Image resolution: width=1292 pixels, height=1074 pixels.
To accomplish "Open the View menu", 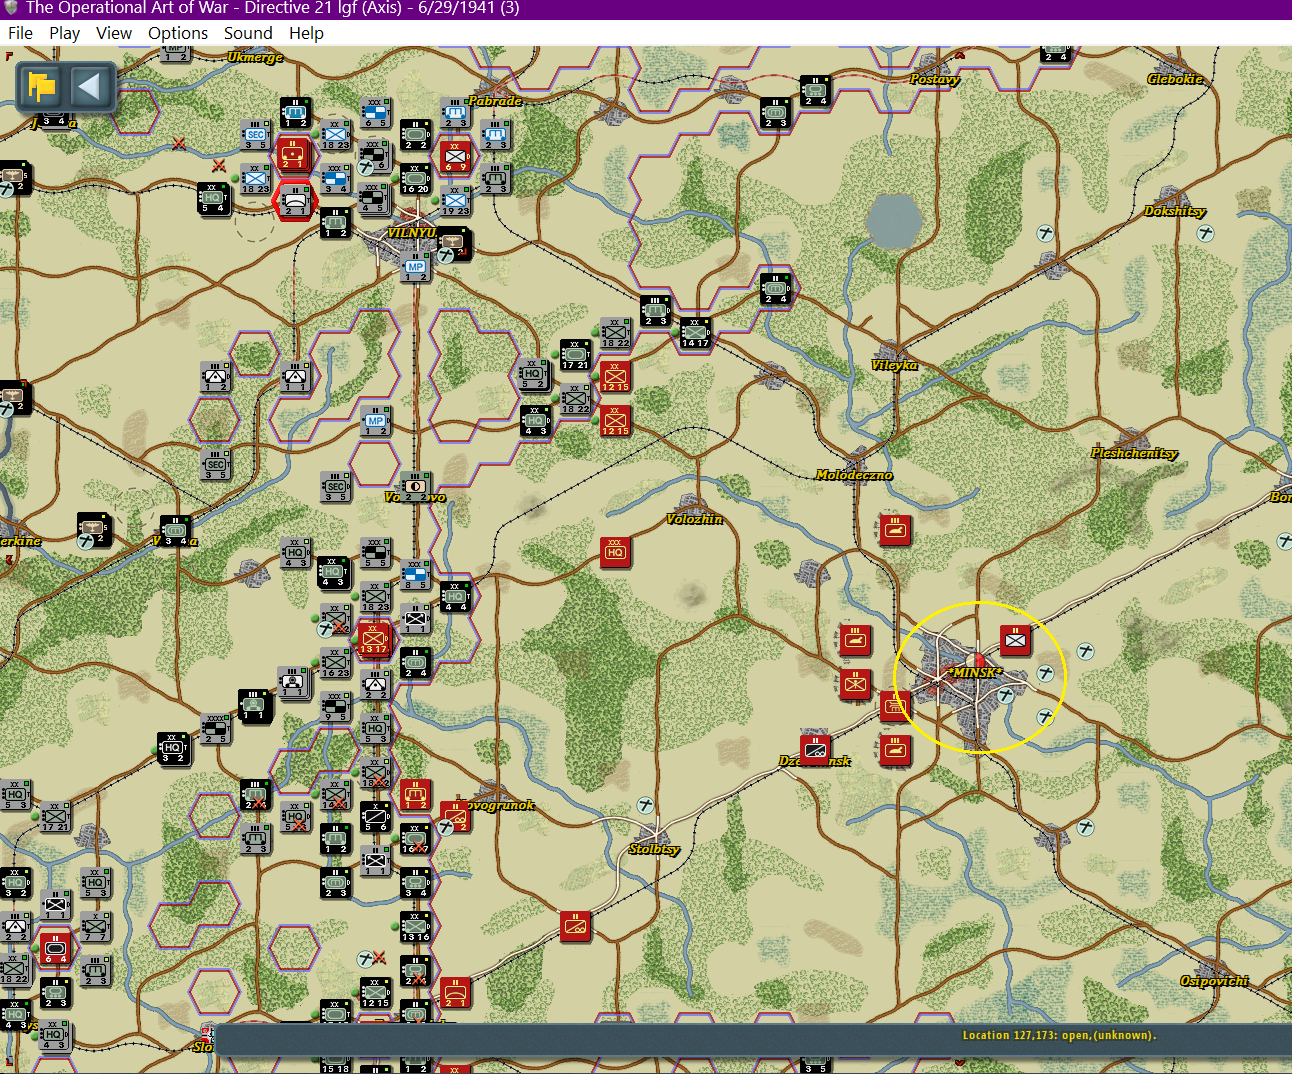I will (114, 33).
